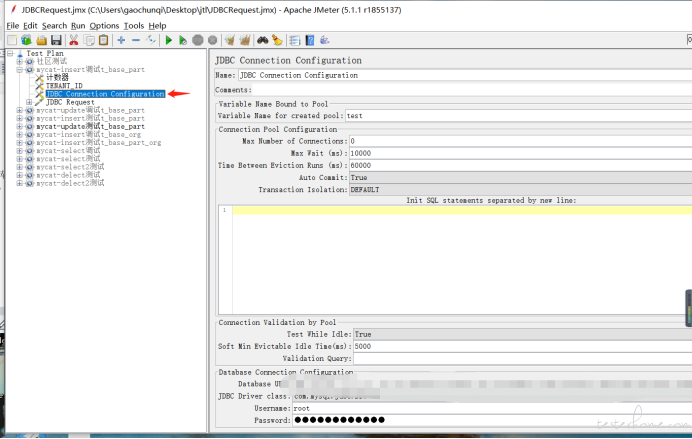Click the Start no pauses icon
692x439 pixels.
(183, 40)
